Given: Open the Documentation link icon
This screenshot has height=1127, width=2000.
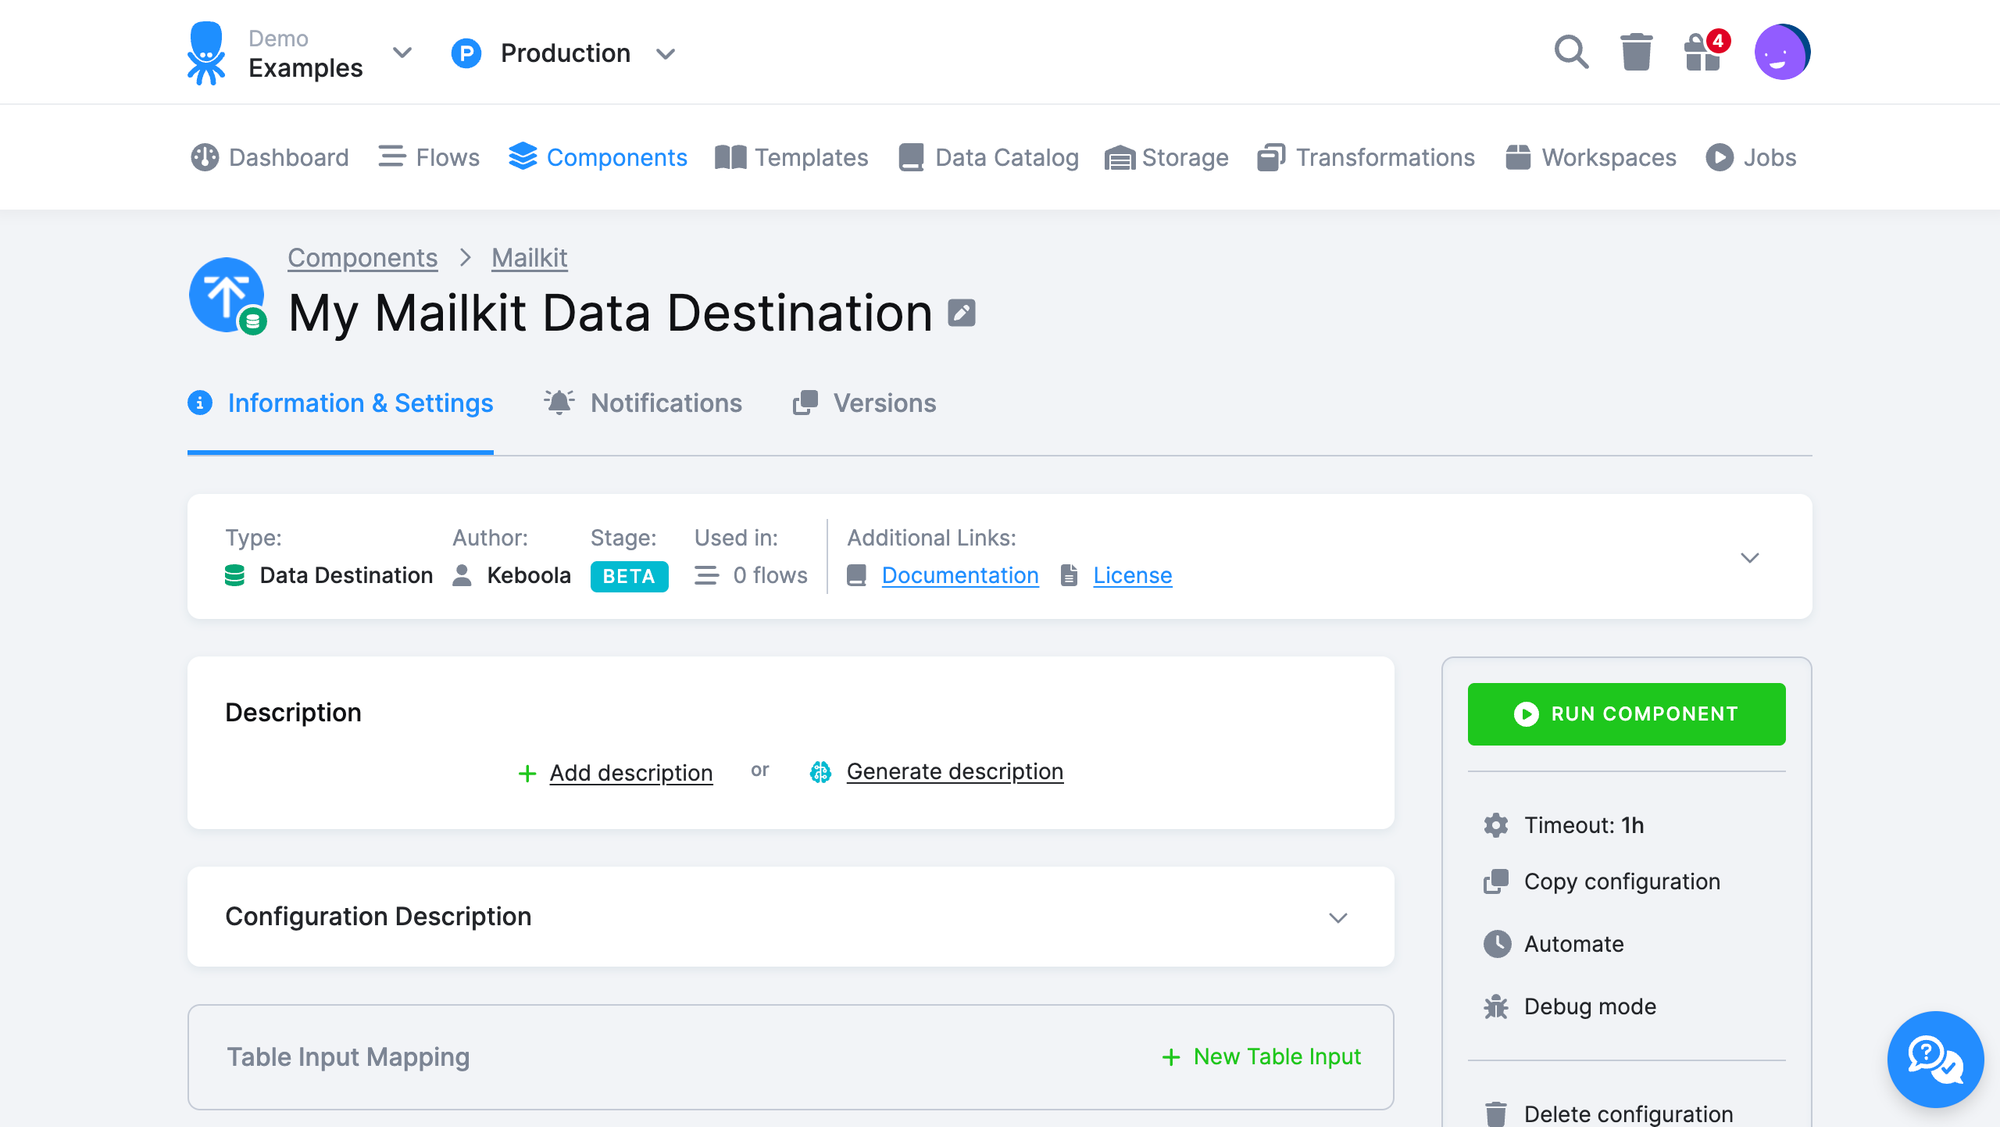Looking at the screenshot, I should tap(856, 574).
